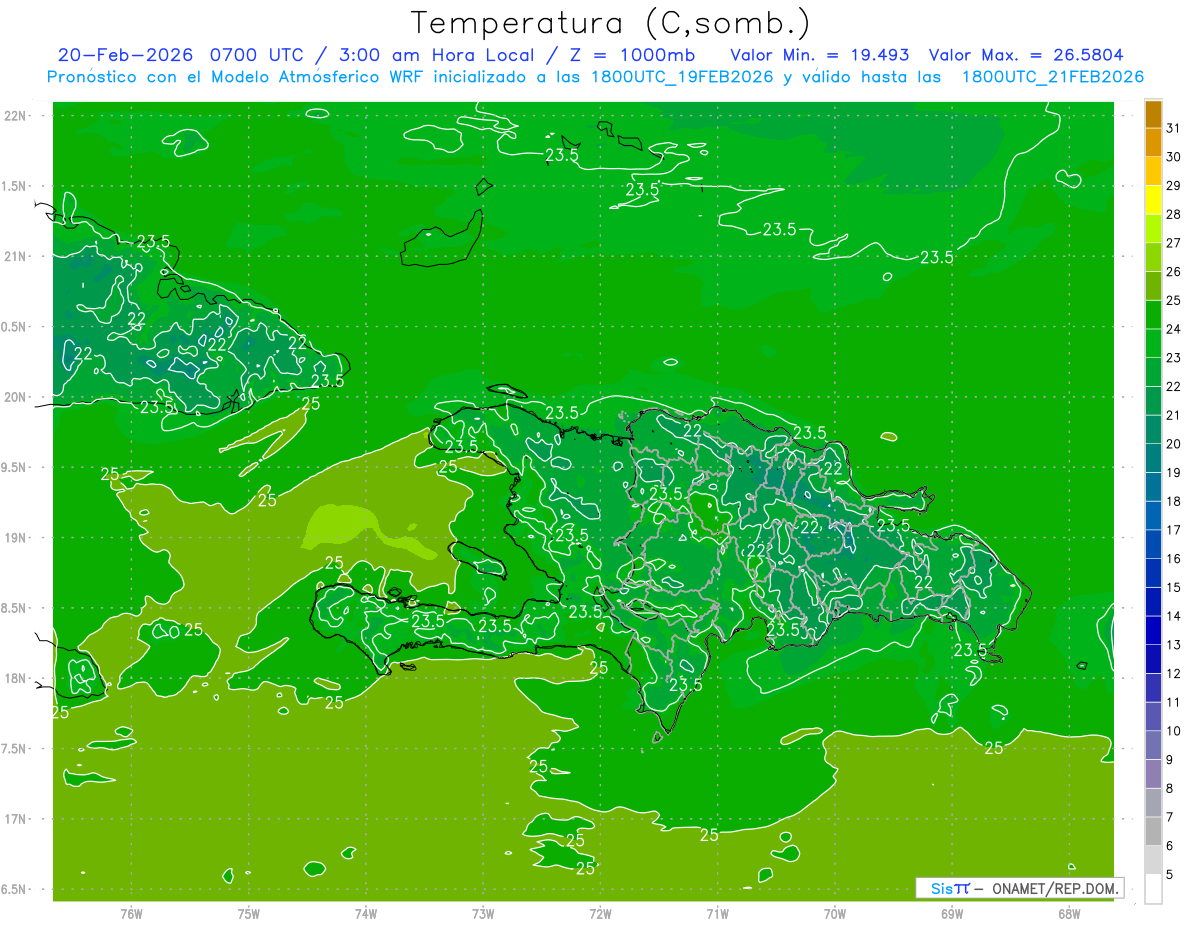Click the color bar segment between 5 and 6
This screenshot has height=927, width=1200.
1153,860
